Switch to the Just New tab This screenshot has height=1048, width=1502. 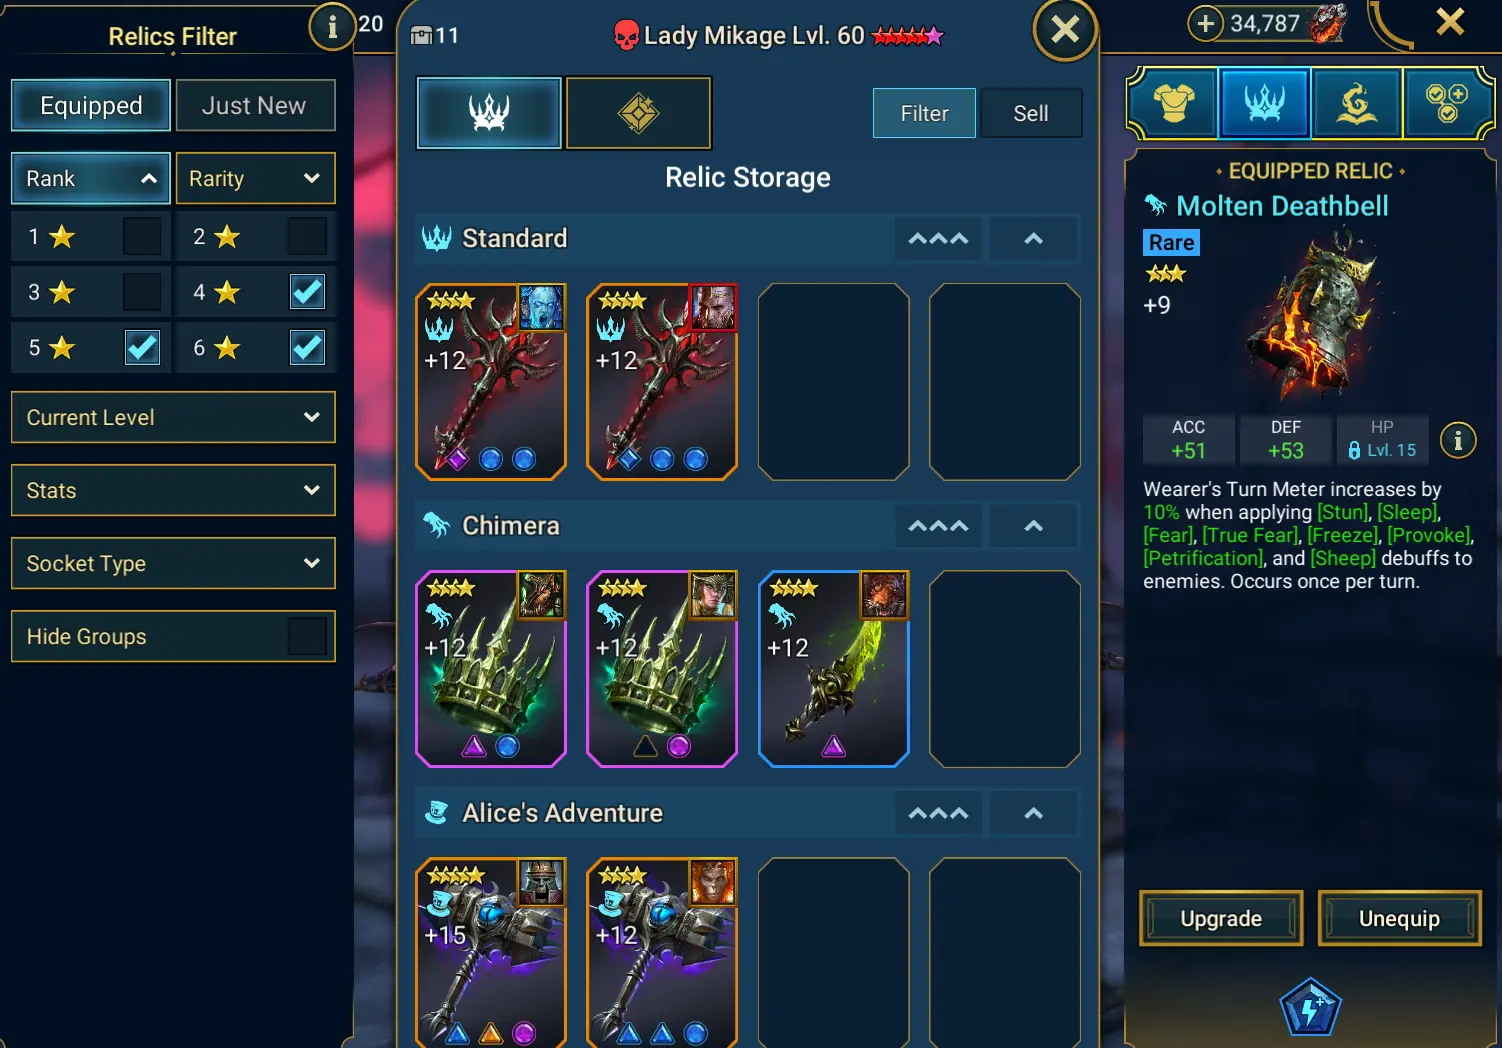click(x=255, y=106)
